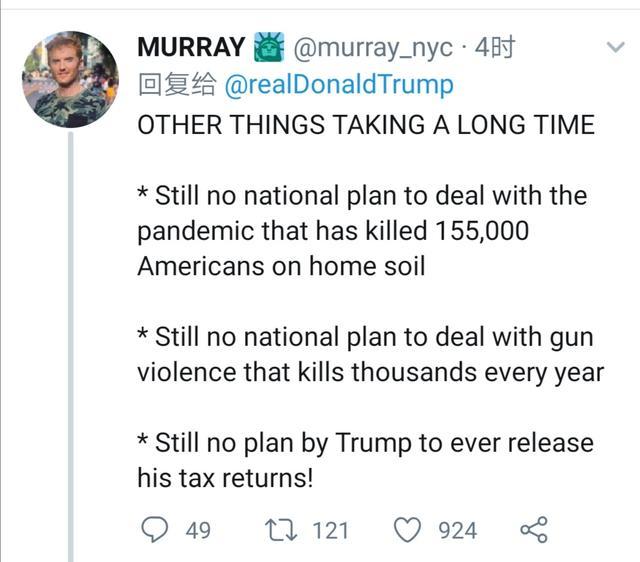Click the tax returns paragraph text
The height and width of the screenshot is (562, 640).
[364, 460]
